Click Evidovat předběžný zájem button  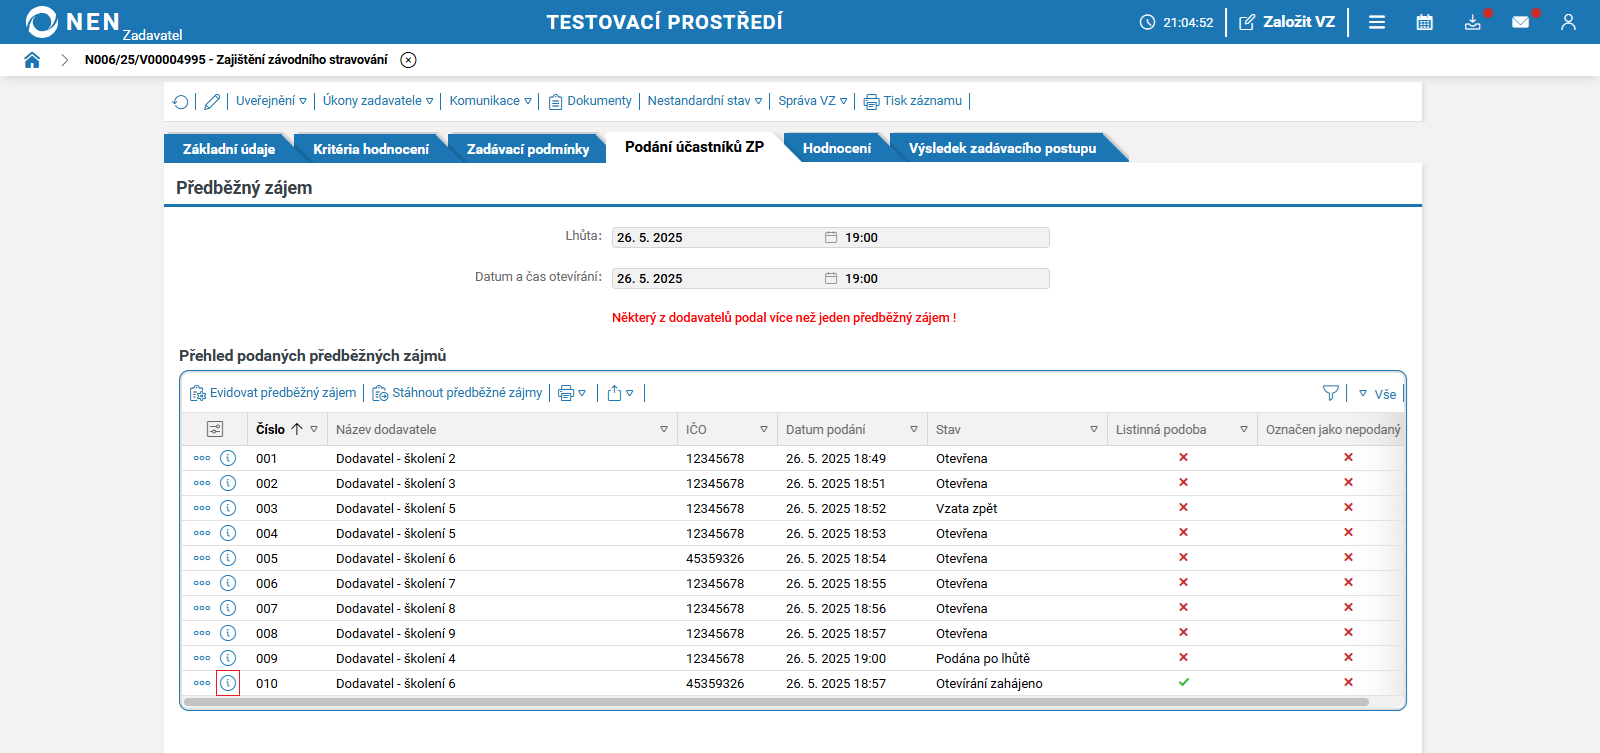273,393
